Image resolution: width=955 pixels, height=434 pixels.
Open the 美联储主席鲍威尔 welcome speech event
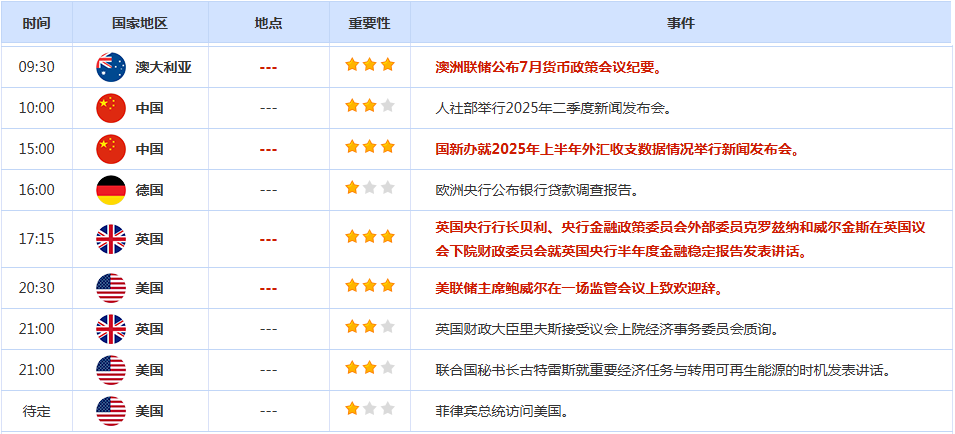tap(579, 288)
